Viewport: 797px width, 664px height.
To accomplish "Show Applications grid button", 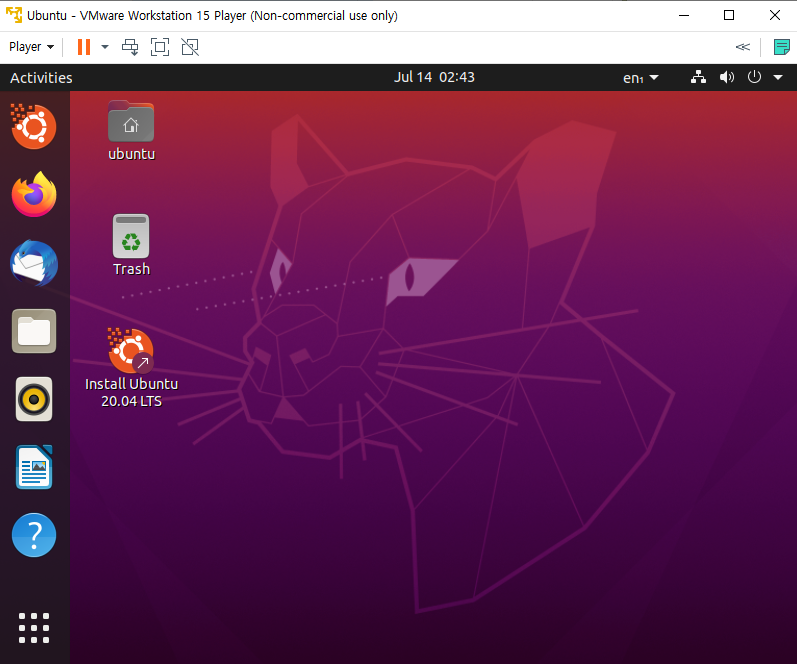I will click(34, 628).
